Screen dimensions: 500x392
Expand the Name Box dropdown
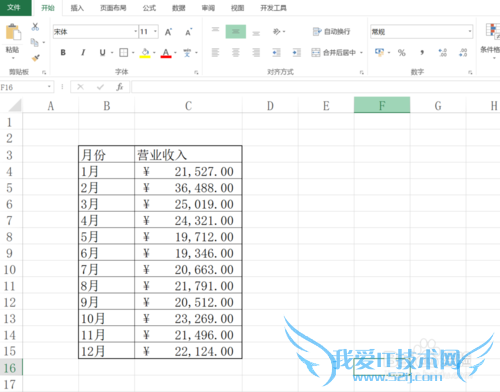click(49, 87)
